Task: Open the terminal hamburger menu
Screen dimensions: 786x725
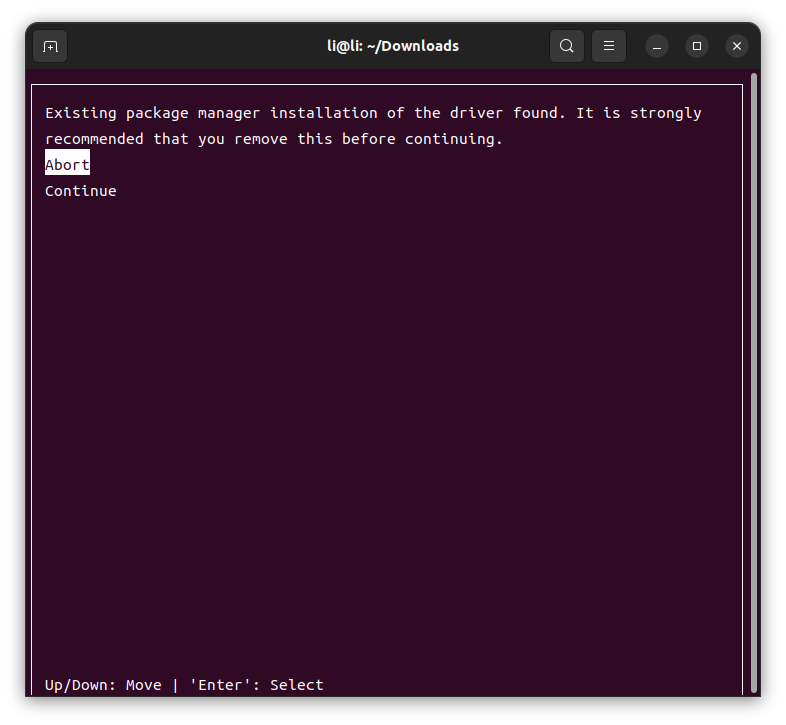Action: (x=609, y=46)
